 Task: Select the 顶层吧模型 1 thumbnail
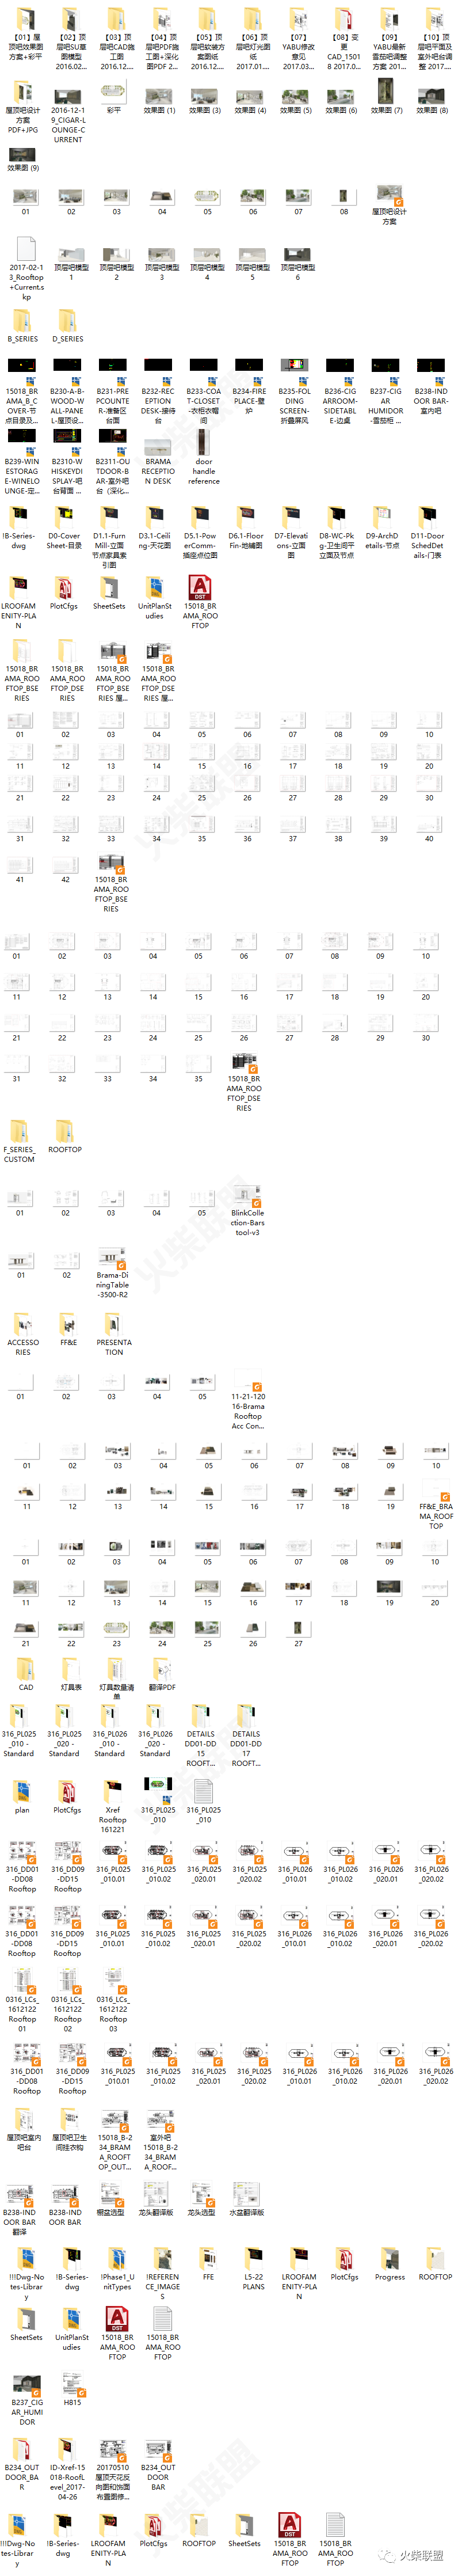tap(71, 264)
